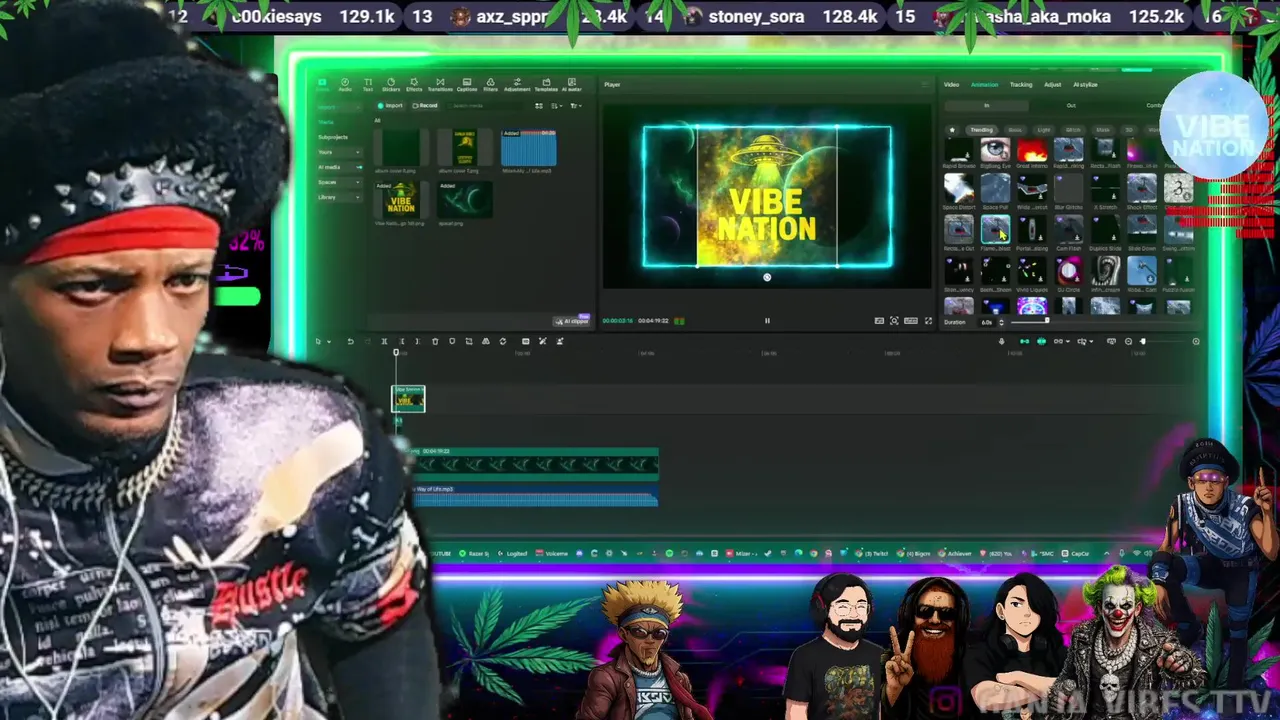Click the Undo icon in timeline toolbar

coord(351,341)
